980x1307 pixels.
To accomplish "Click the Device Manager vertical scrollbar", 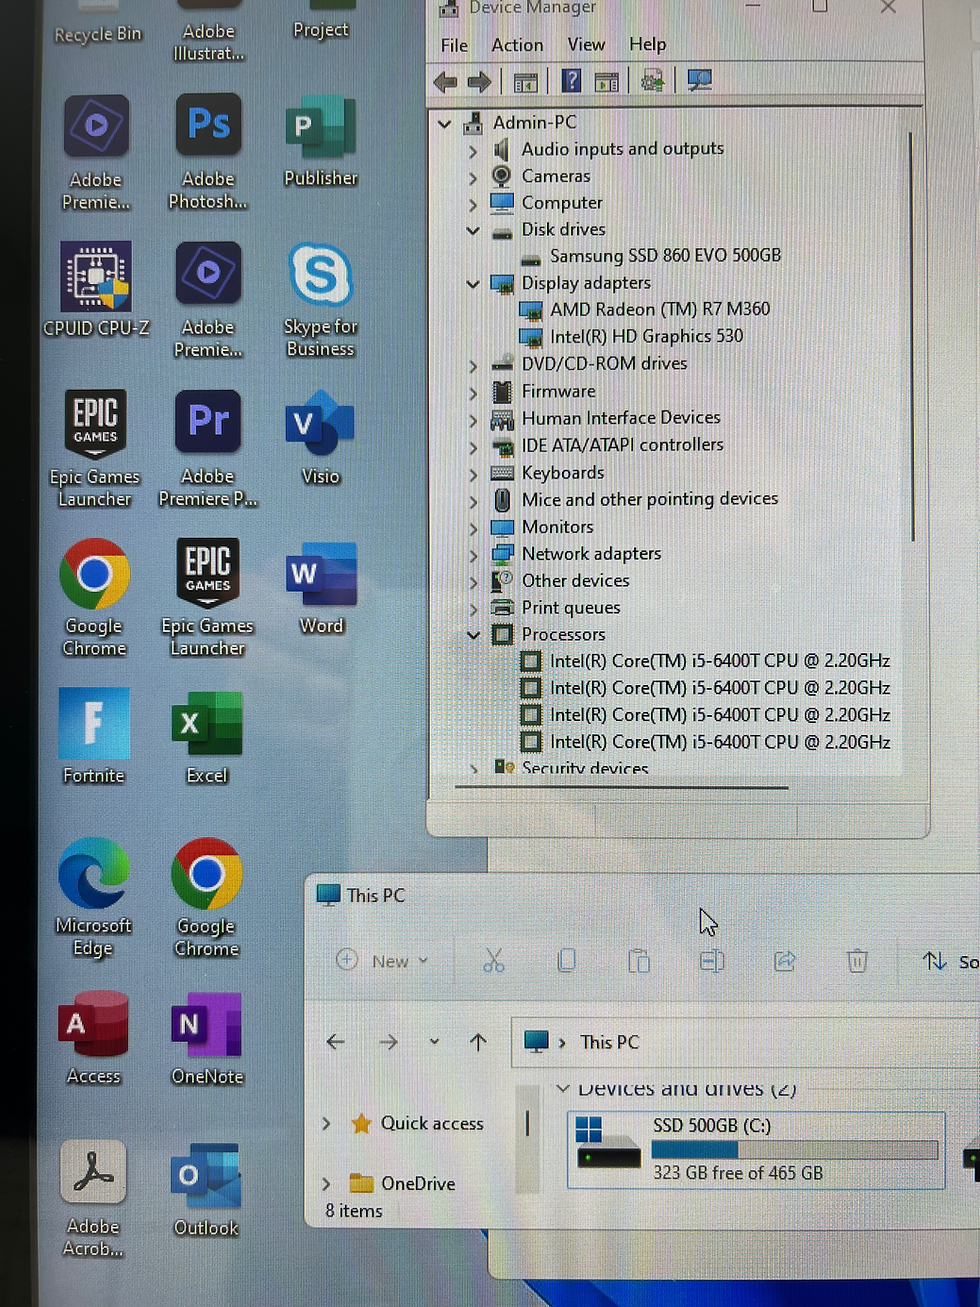I will [911, 337].
